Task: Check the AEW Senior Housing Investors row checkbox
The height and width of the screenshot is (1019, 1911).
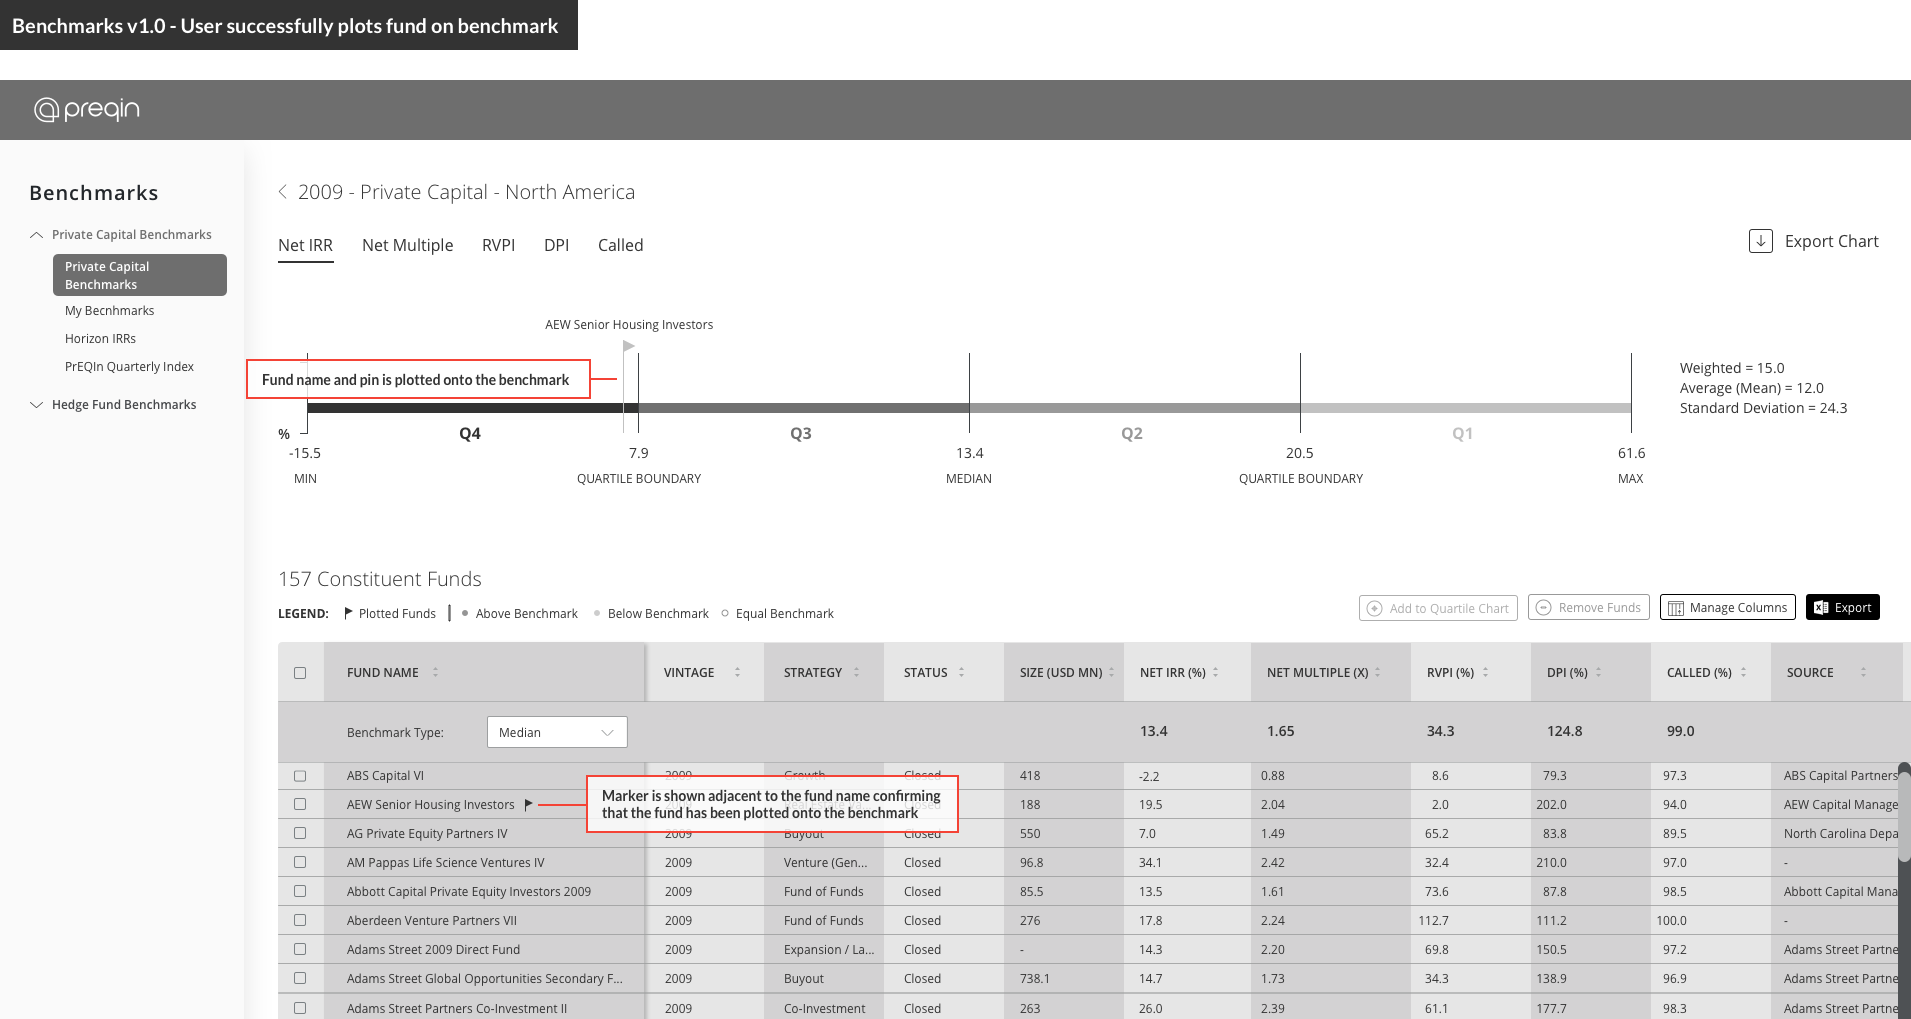Action: (x=300, y=804)
